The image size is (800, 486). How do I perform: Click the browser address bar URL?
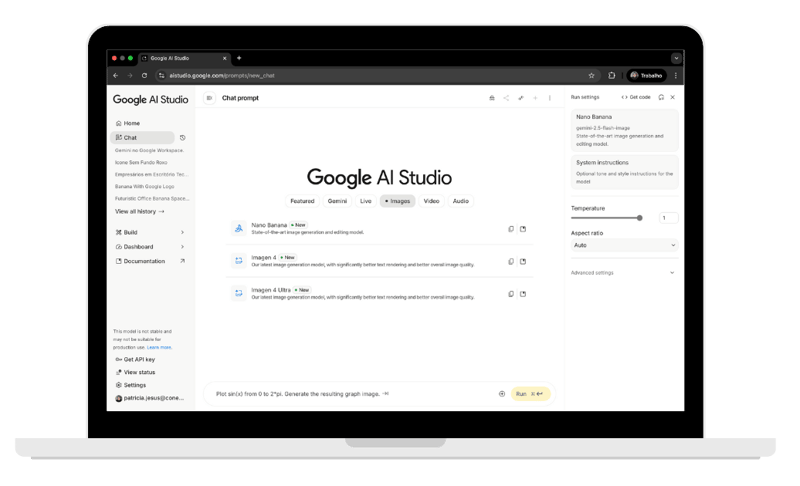click(x=222, y=75)
